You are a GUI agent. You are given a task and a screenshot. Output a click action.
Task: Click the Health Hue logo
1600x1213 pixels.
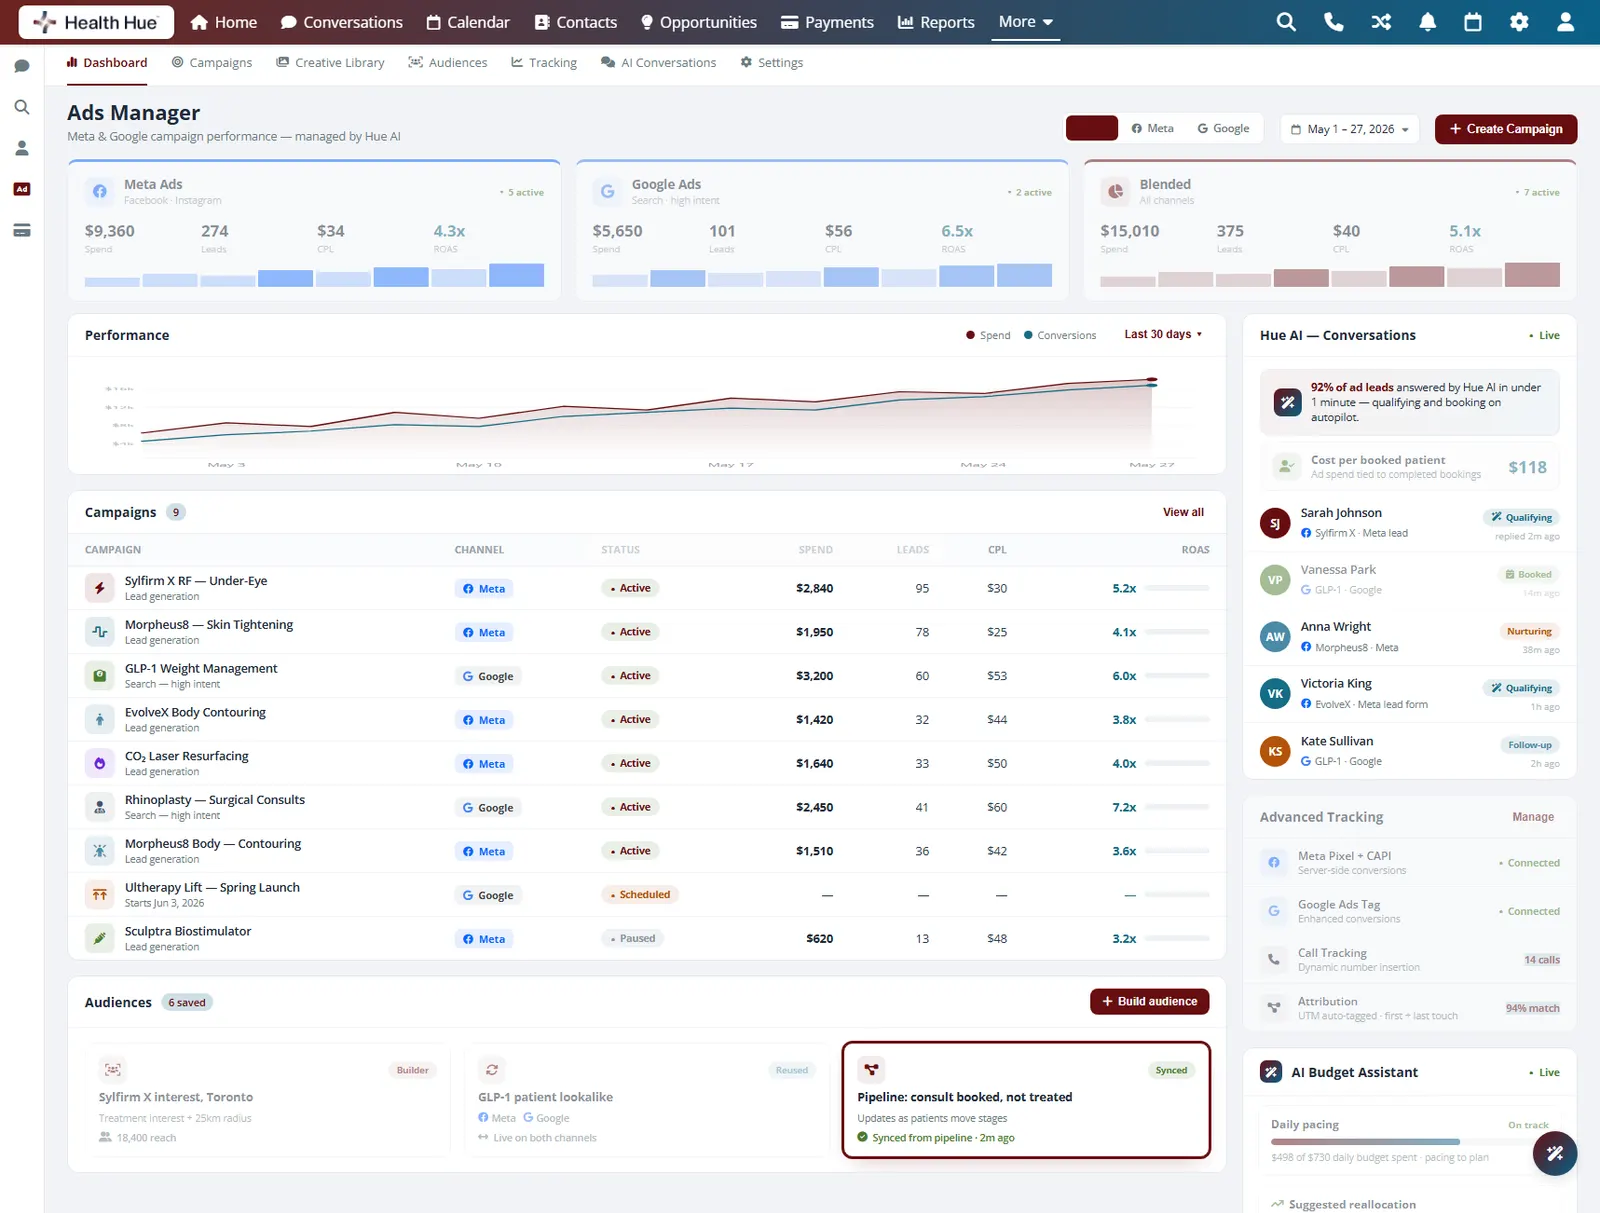[96, 22]
